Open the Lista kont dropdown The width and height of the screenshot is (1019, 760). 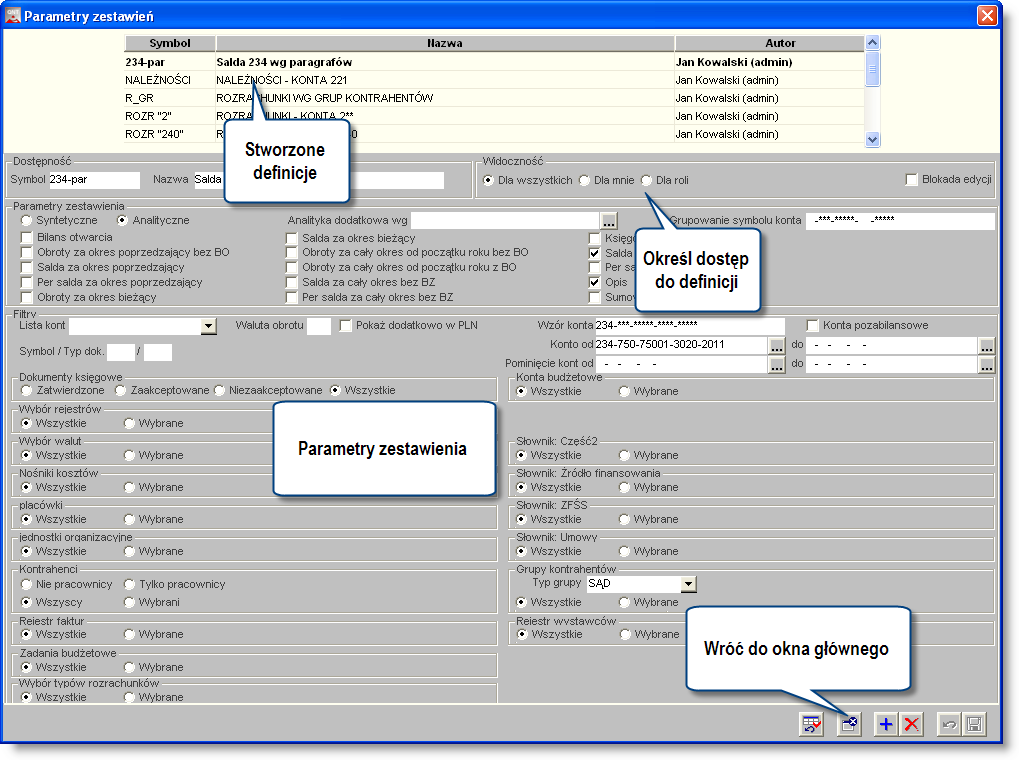point(208,326)
